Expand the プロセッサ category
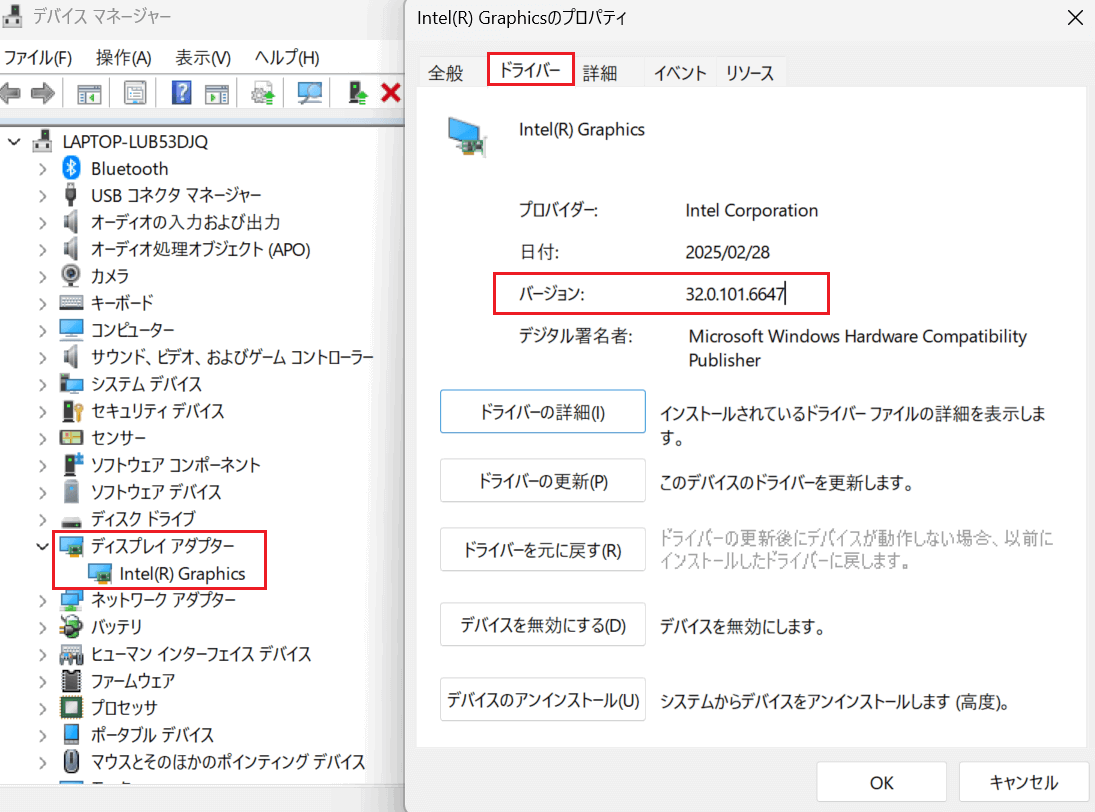 click(x=43, y=708)
